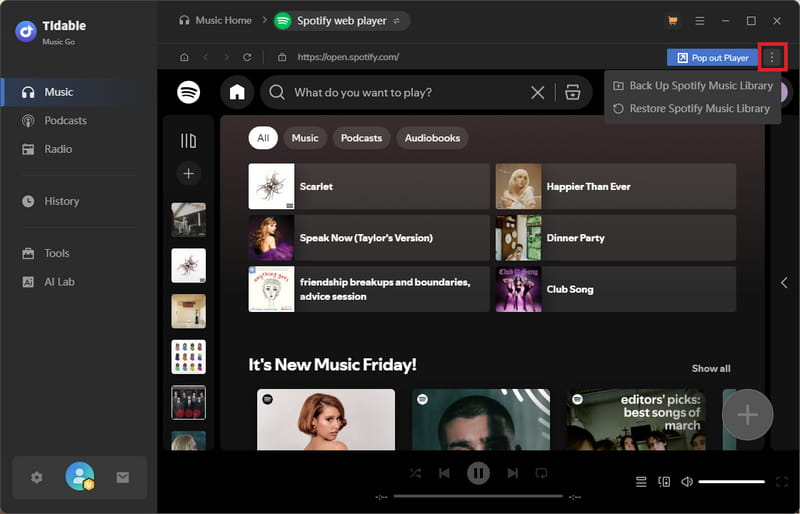Open Browse icon next to search
Screen dimensions: 800x514
(x=572, y=92)
